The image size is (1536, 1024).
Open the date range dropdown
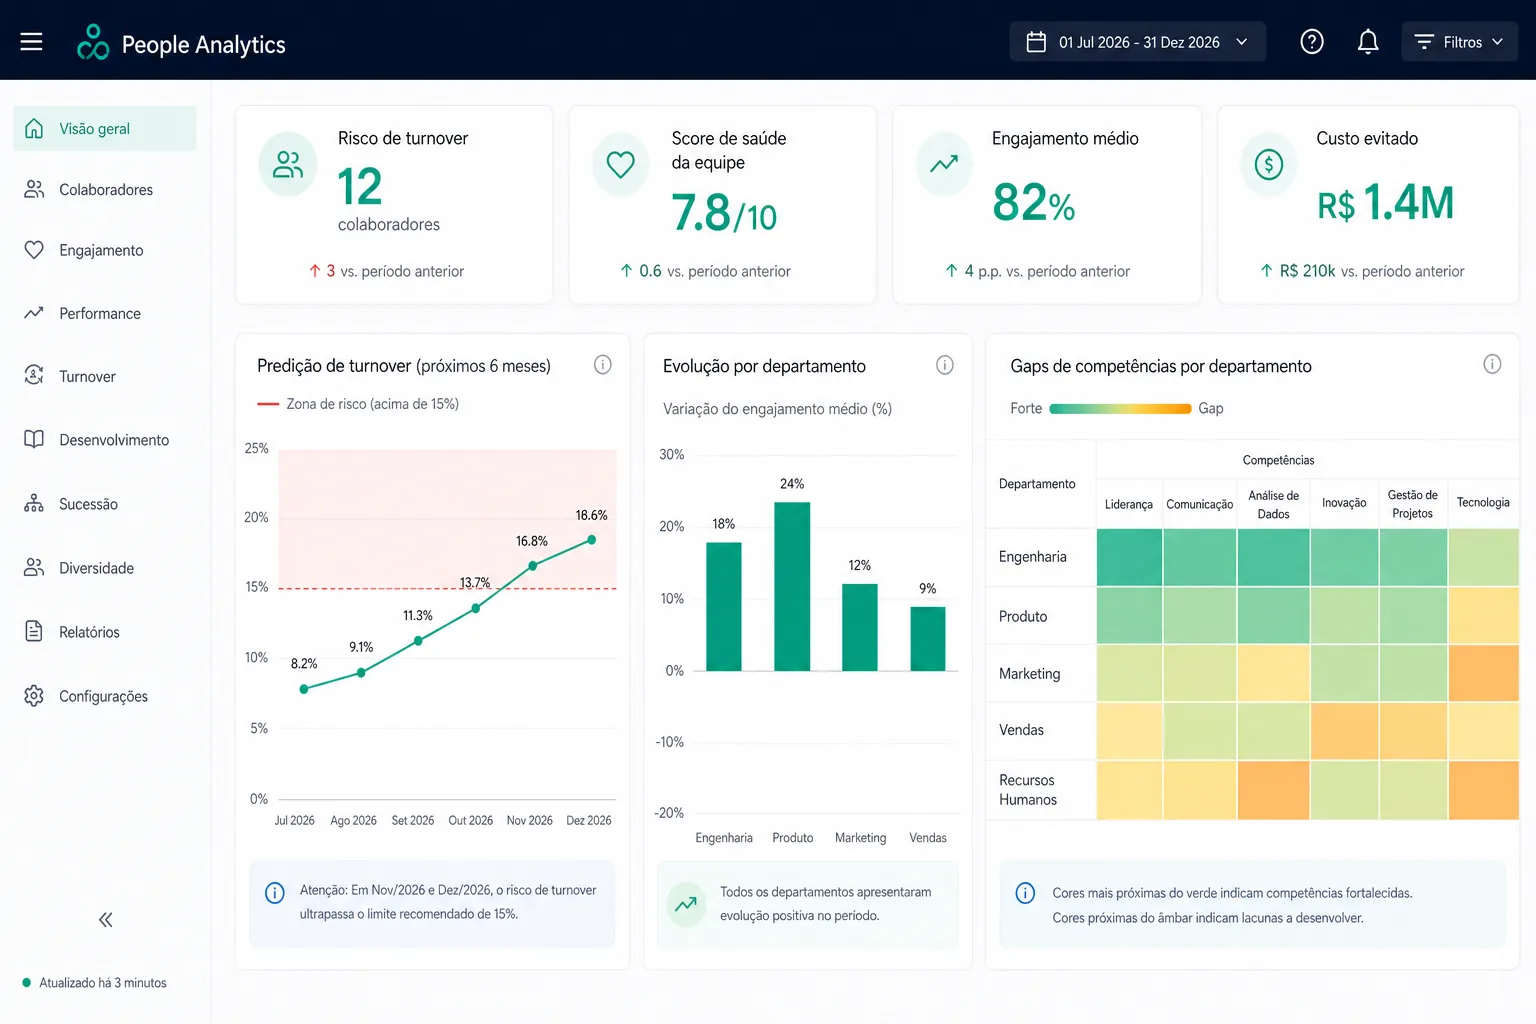click(x=1138, y=42)
